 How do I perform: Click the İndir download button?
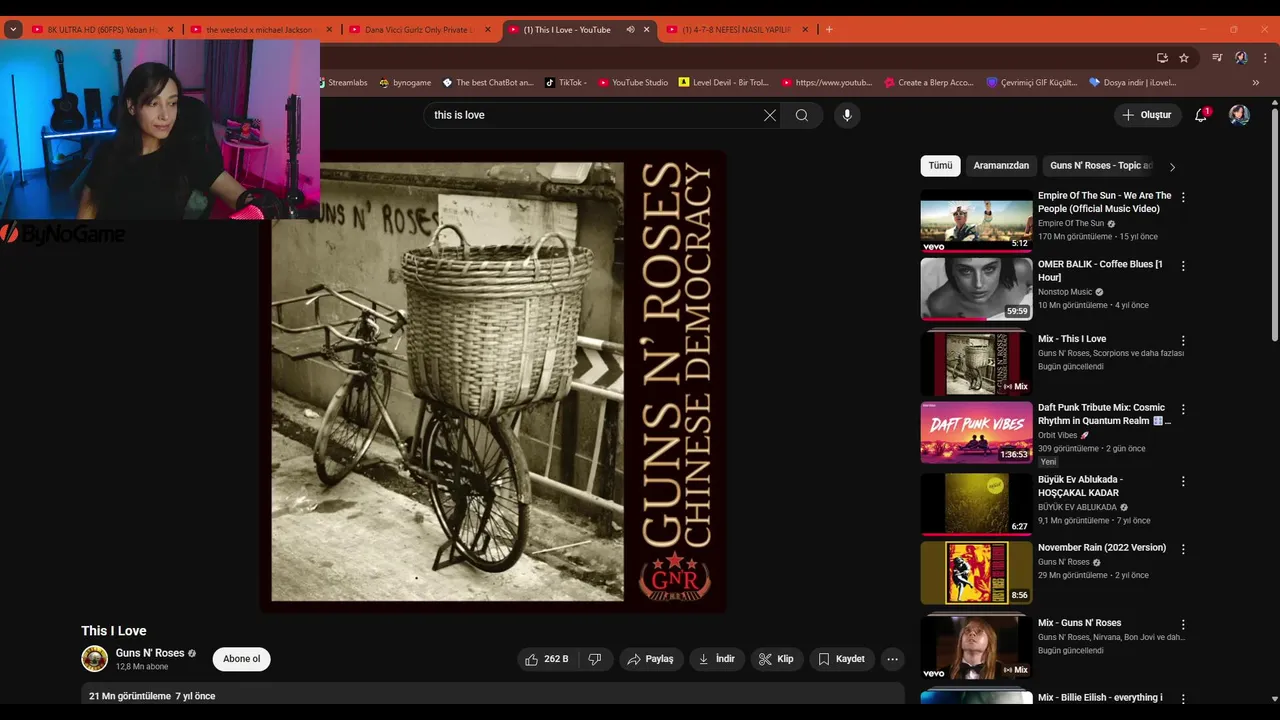pos(717,659)
